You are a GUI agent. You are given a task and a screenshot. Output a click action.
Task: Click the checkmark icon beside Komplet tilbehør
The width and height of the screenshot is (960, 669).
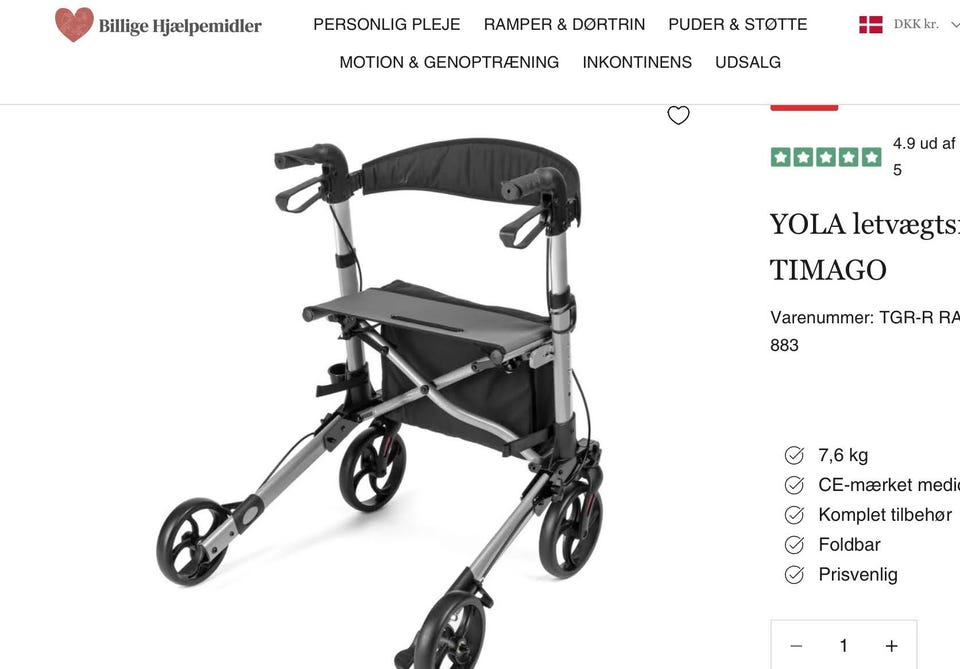click(794, 515)
